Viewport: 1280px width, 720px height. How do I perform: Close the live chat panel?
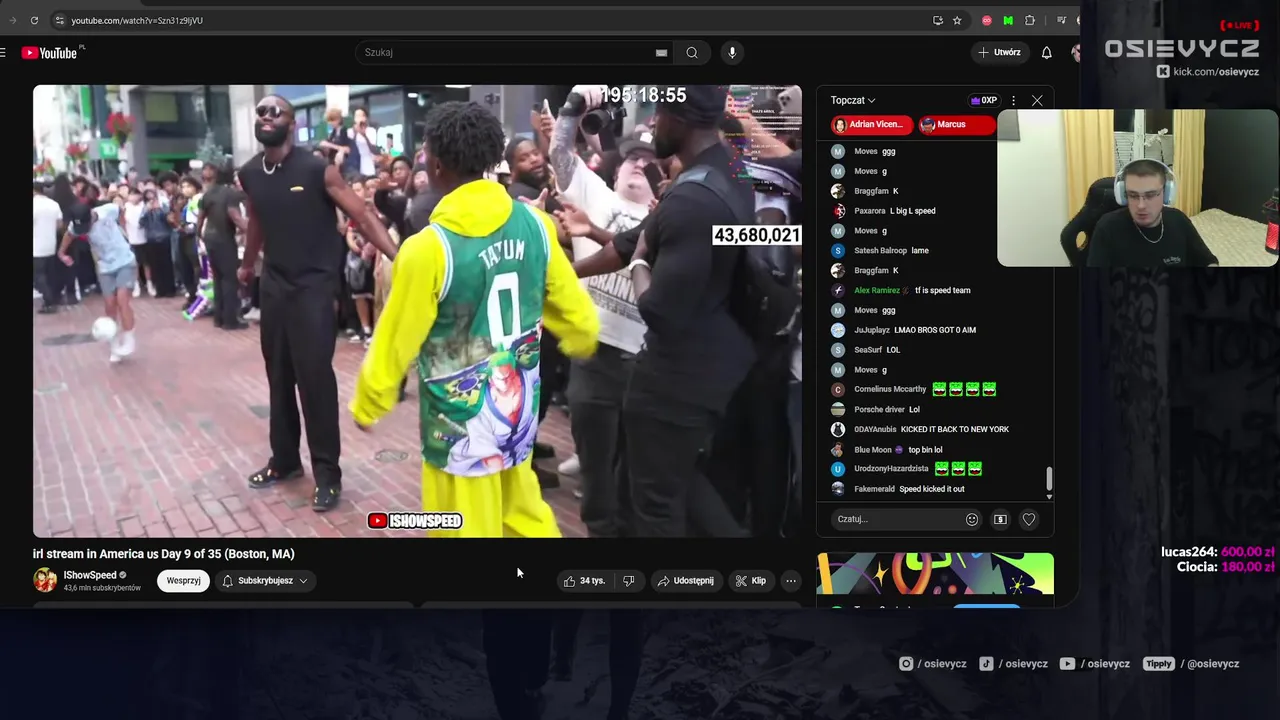[1037, 100]
